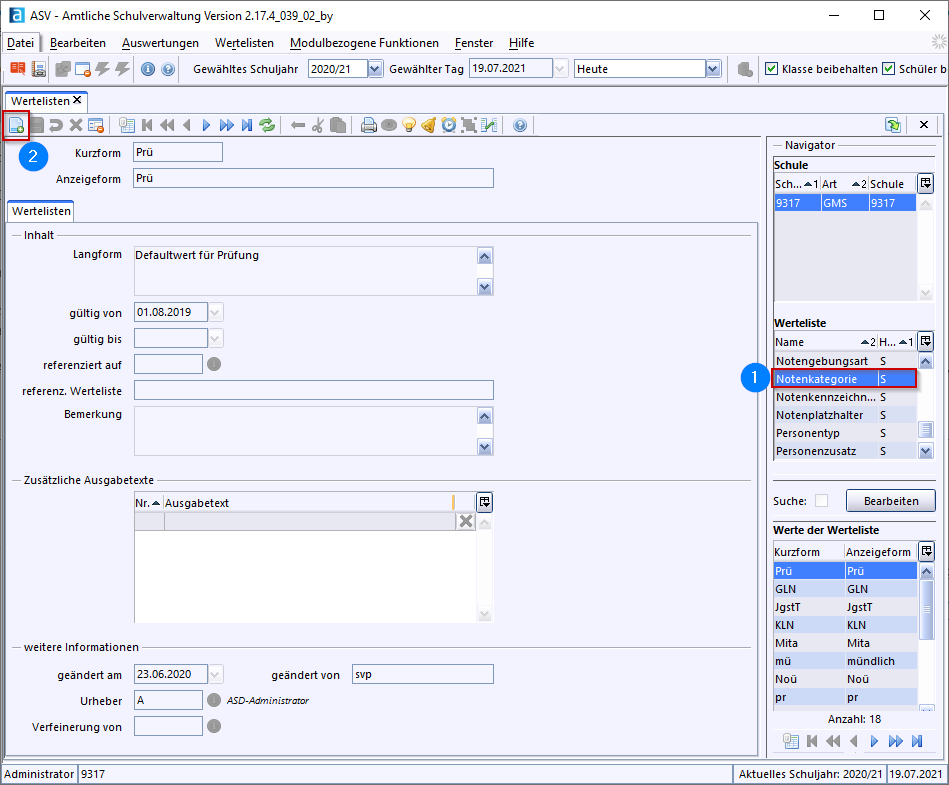Click the light bulb icon

click(409, 125)
